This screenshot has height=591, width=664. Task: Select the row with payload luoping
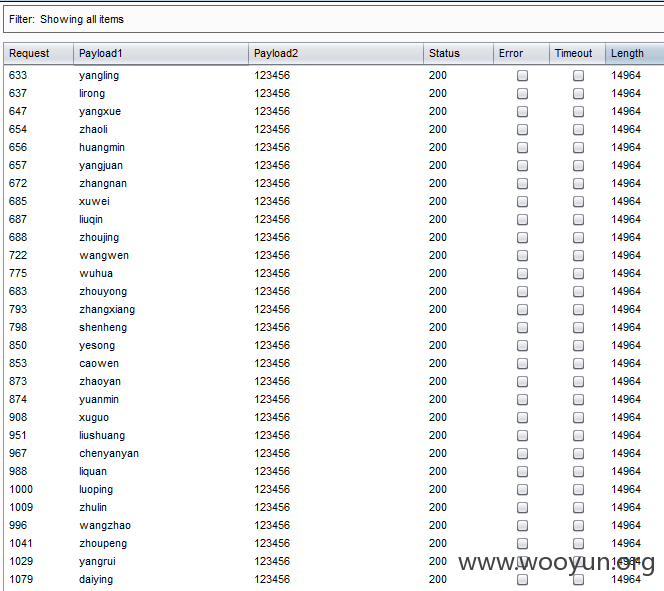pyautogui.click(x=334, y=489)
